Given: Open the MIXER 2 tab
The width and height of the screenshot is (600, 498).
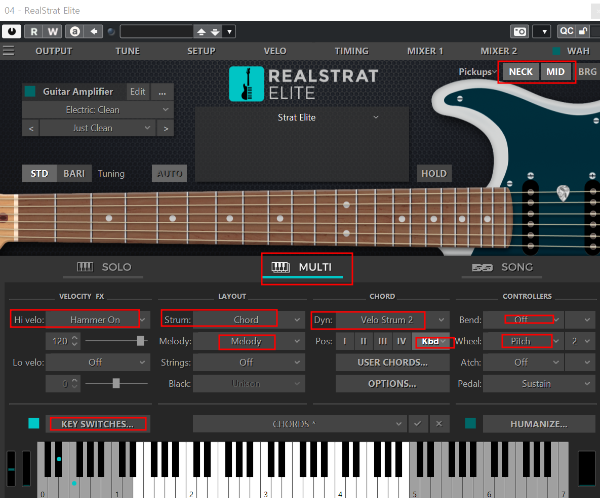Looking at the screenshot, I should [x=499, y=51].
